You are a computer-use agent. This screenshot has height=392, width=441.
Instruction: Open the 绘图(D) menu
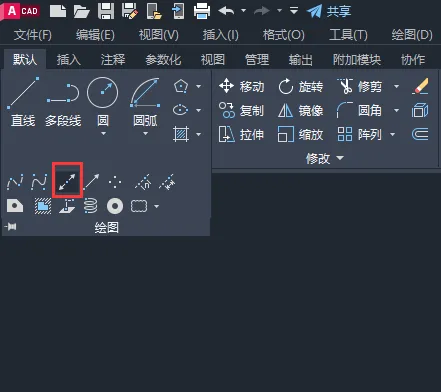tap(412, 35)
